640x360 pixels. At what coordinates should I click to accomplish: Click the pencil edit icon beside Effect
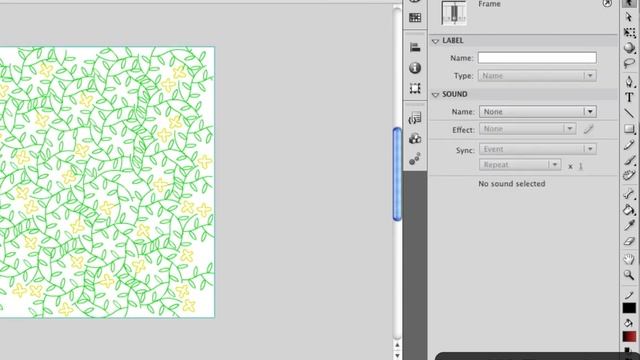[x=588, y=129]
